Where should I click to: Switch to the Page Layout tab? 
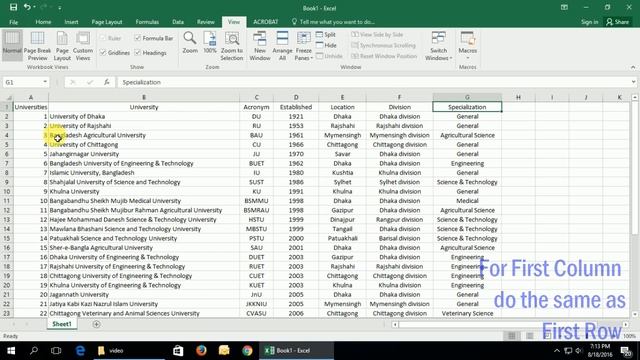[107, 22]
